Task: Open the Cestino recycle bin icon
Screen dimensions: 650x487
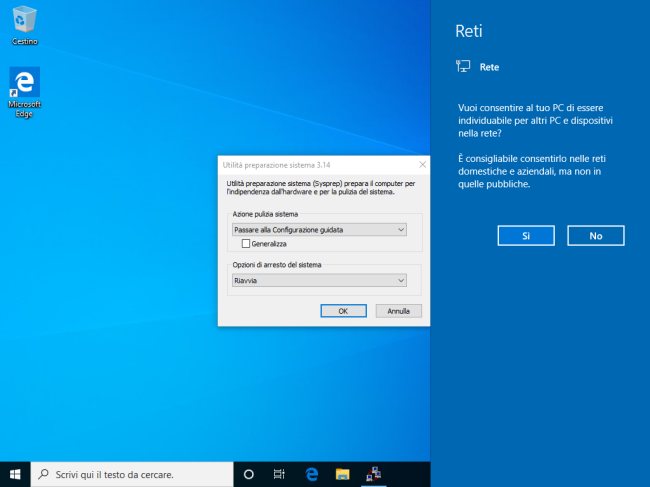Action: (24, 25)
